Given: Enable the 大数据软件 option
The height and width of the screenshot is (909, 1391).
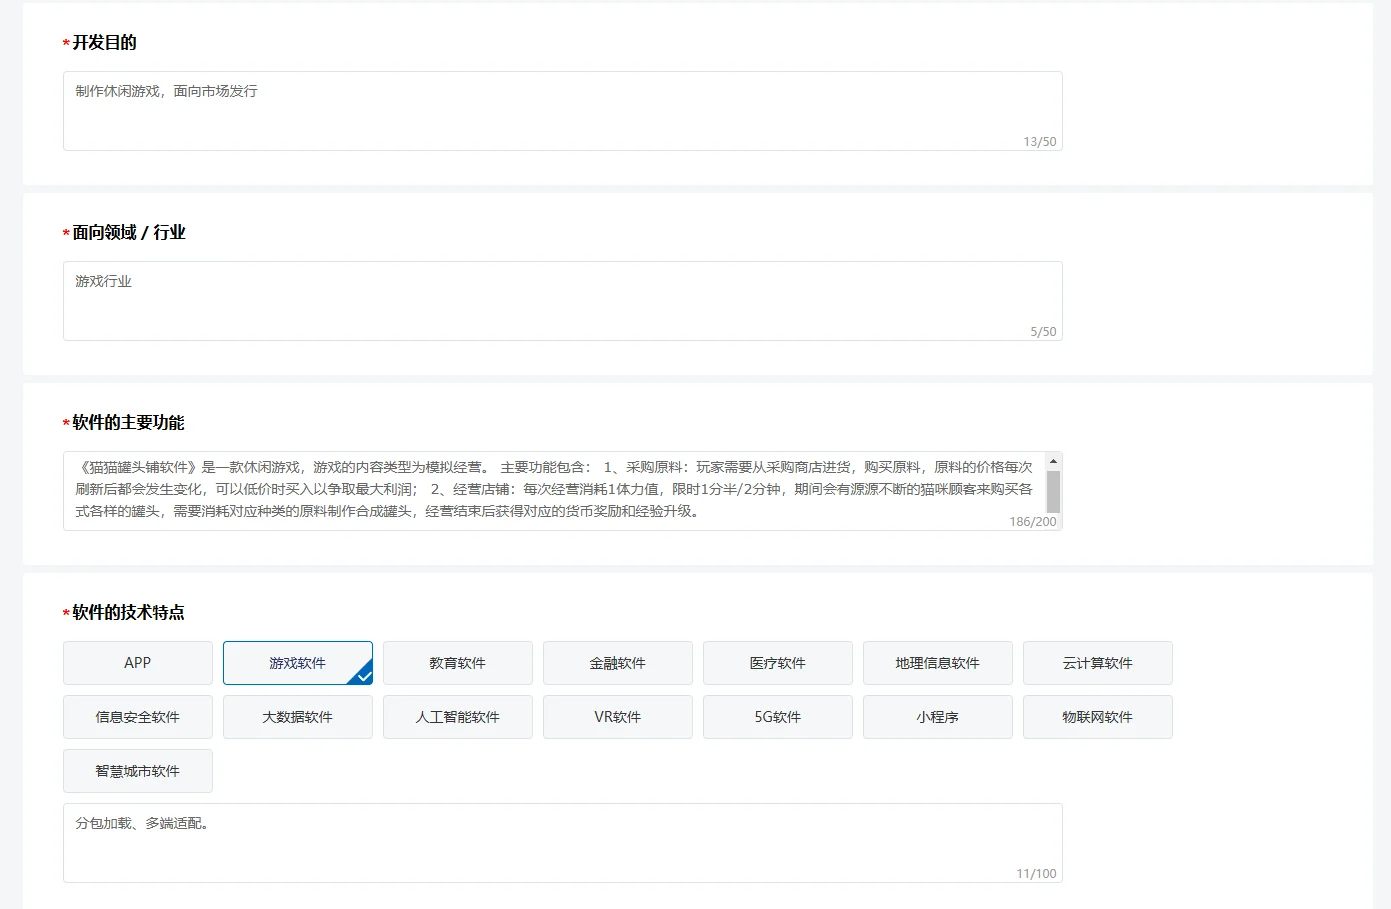Looking at the screenshot, I should tap(297, 716).
